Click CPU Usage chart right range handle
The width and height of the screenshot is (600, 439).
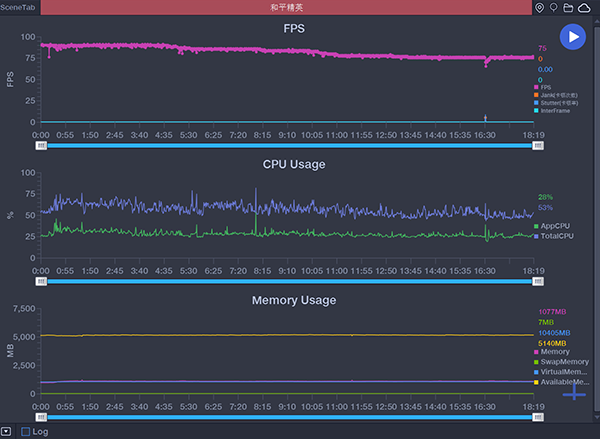[x=538, y=281]
